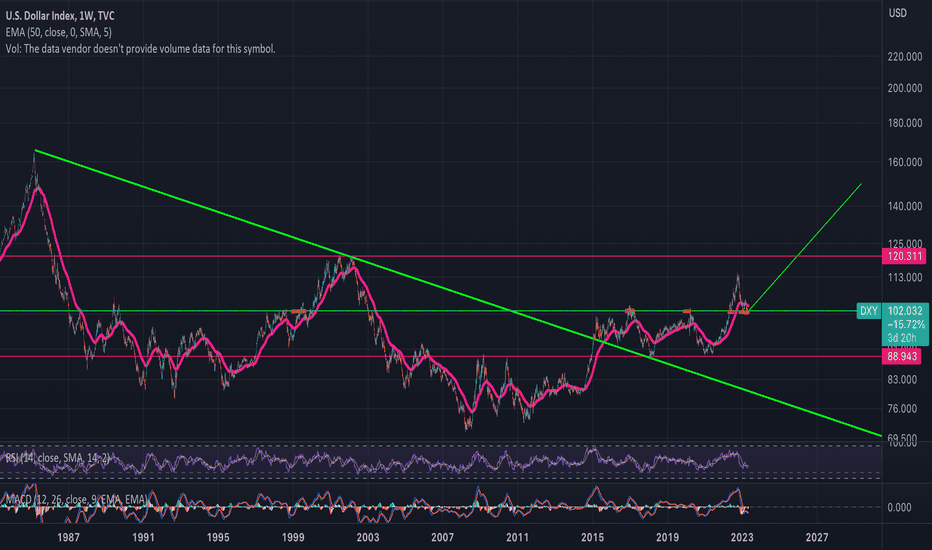Viewport: 932px width, 550px height.
Task: Select the -15.72% change label
Action: [906, 325]
